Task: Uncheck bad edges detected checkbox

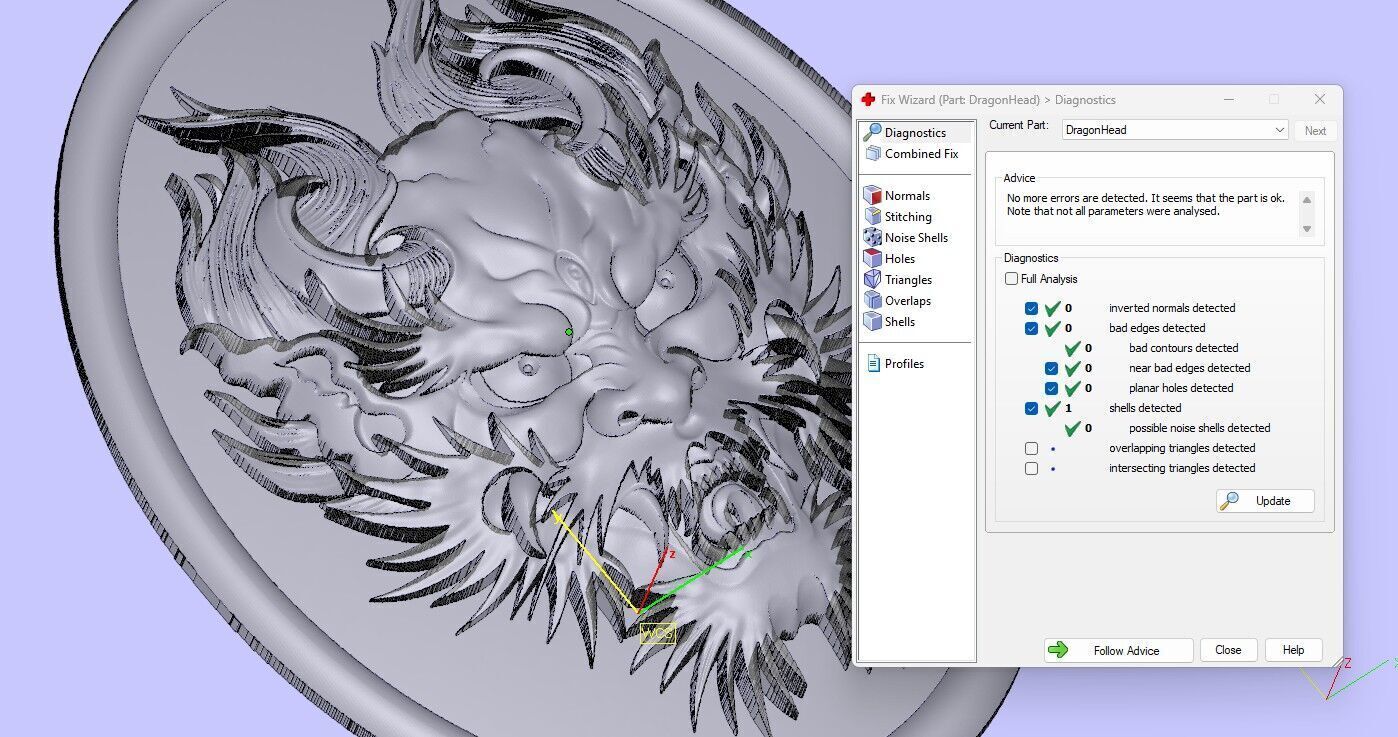Action: (1031, 328)
